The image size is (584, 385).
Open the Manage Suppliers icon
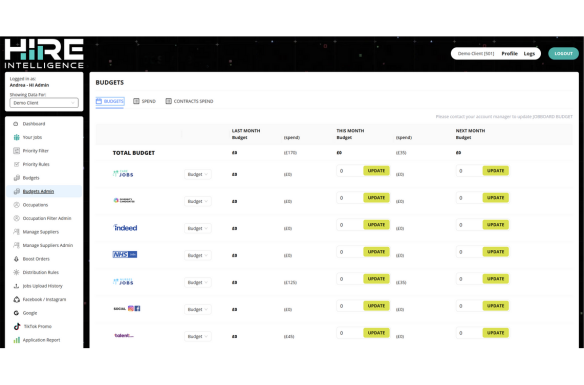[16, 232]
